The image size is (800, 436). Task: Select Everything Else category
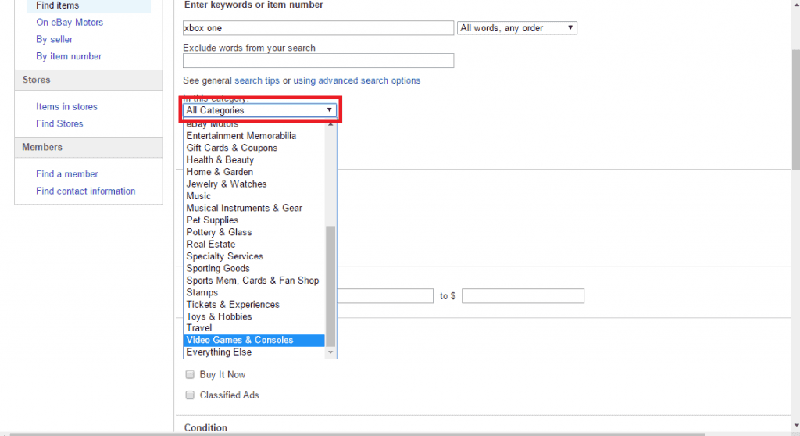[254, 352]
